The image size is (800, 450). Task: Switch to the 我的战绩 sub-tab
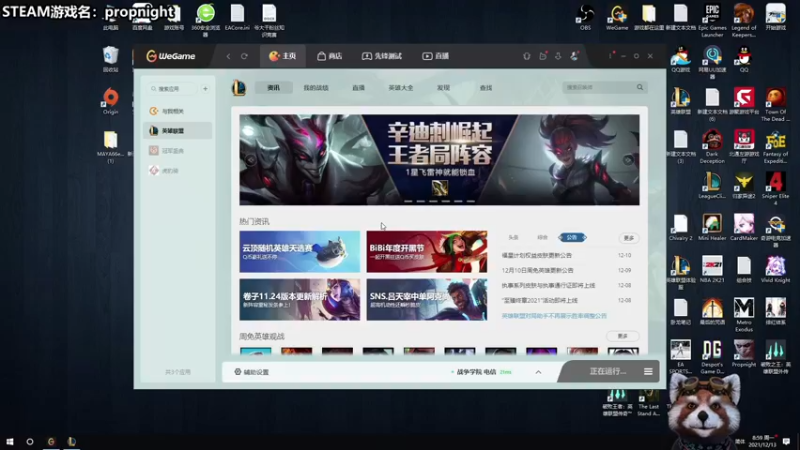coord(316,88)
